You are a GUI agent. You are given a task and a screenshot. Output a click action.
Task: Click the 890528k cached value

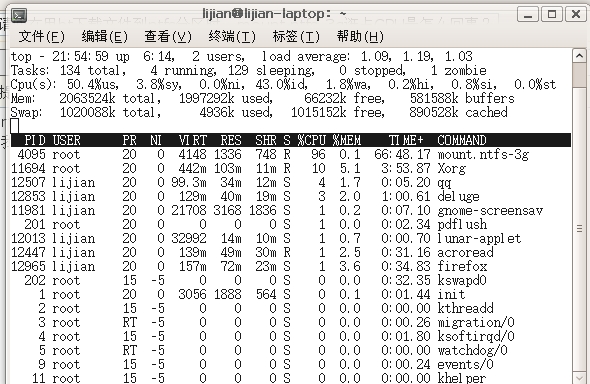tap(458, 112)
